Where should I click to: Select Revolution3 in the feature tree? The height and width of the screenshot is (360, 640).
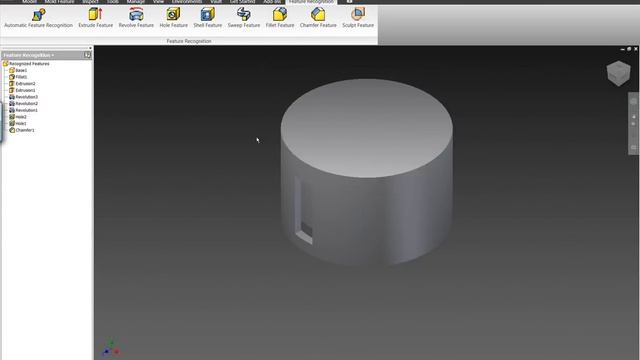pos(24,97)
